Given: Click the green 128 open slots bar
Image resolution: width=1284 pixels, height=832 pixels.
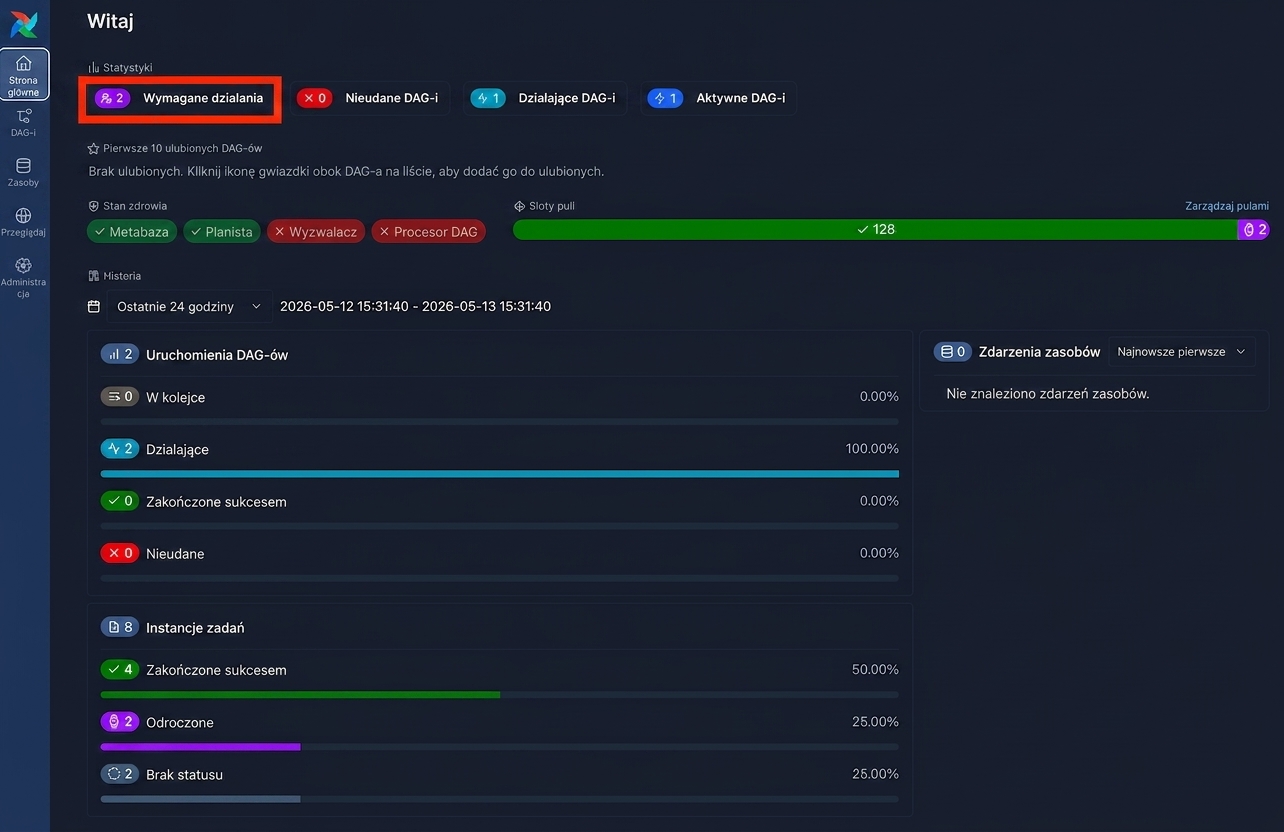Looking at the screenshot, I should [x=875, y=229].
